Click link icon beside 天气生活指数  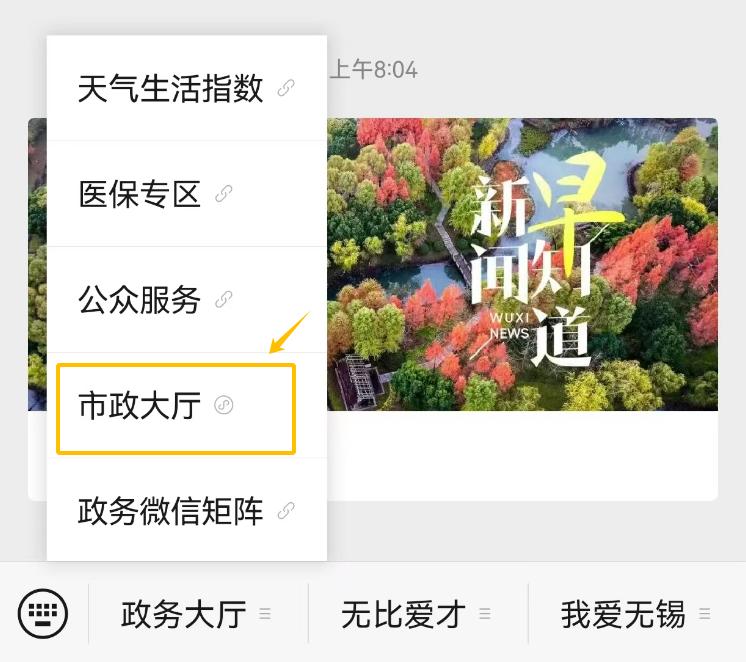pyautogui.click(x=286, y=88)
